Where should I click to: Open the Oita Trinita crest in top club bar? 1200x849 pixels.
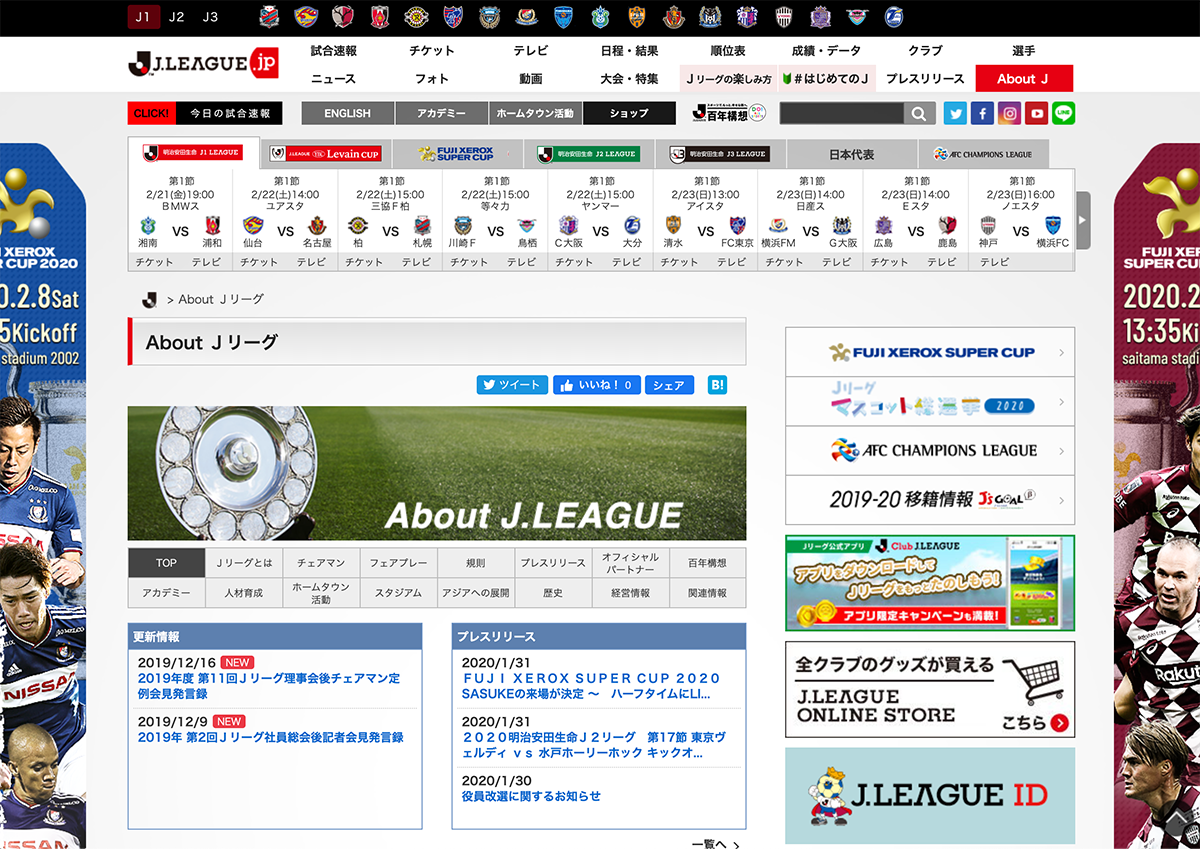coord(896,16)
